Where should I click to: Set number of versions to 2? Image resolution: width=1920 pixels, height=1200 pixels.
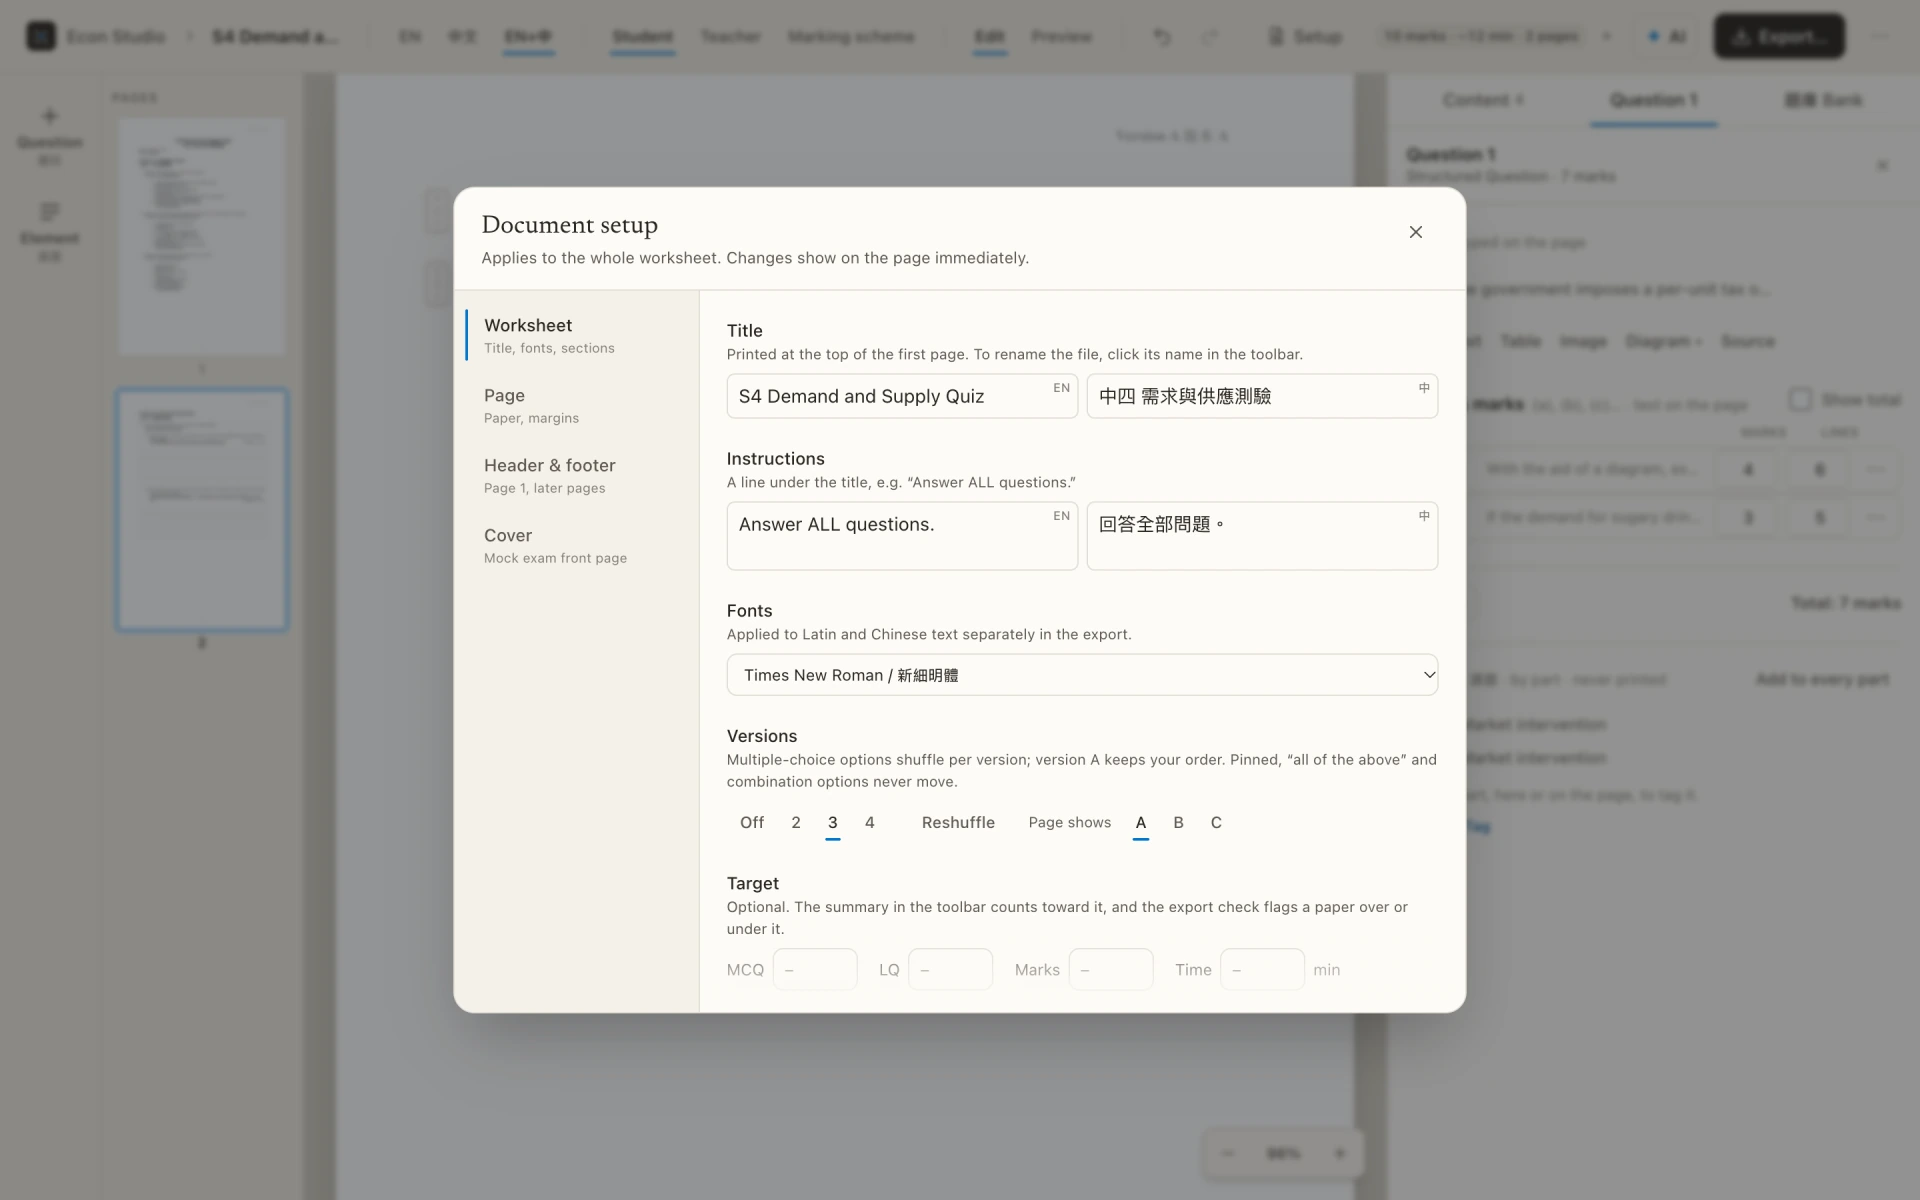click(796, 822)
